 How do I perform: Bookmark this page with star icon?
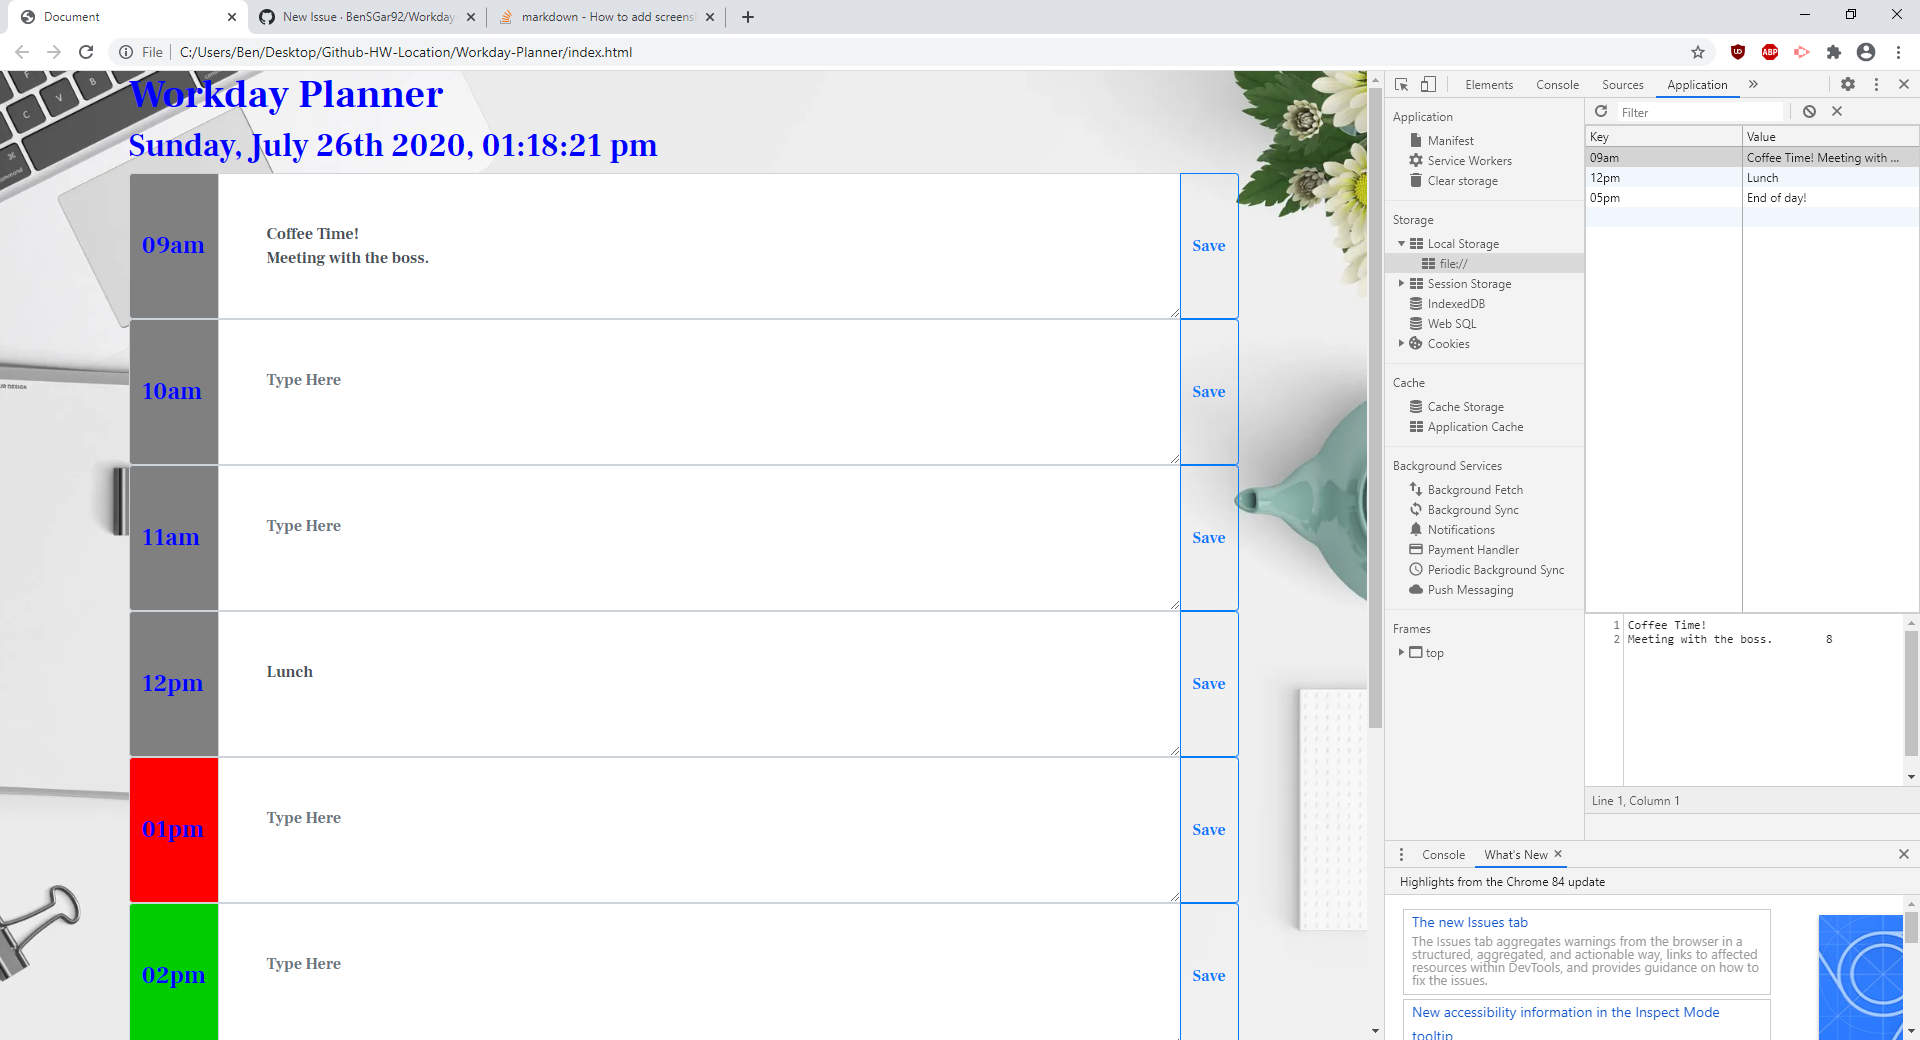[x=1698, y=52]
